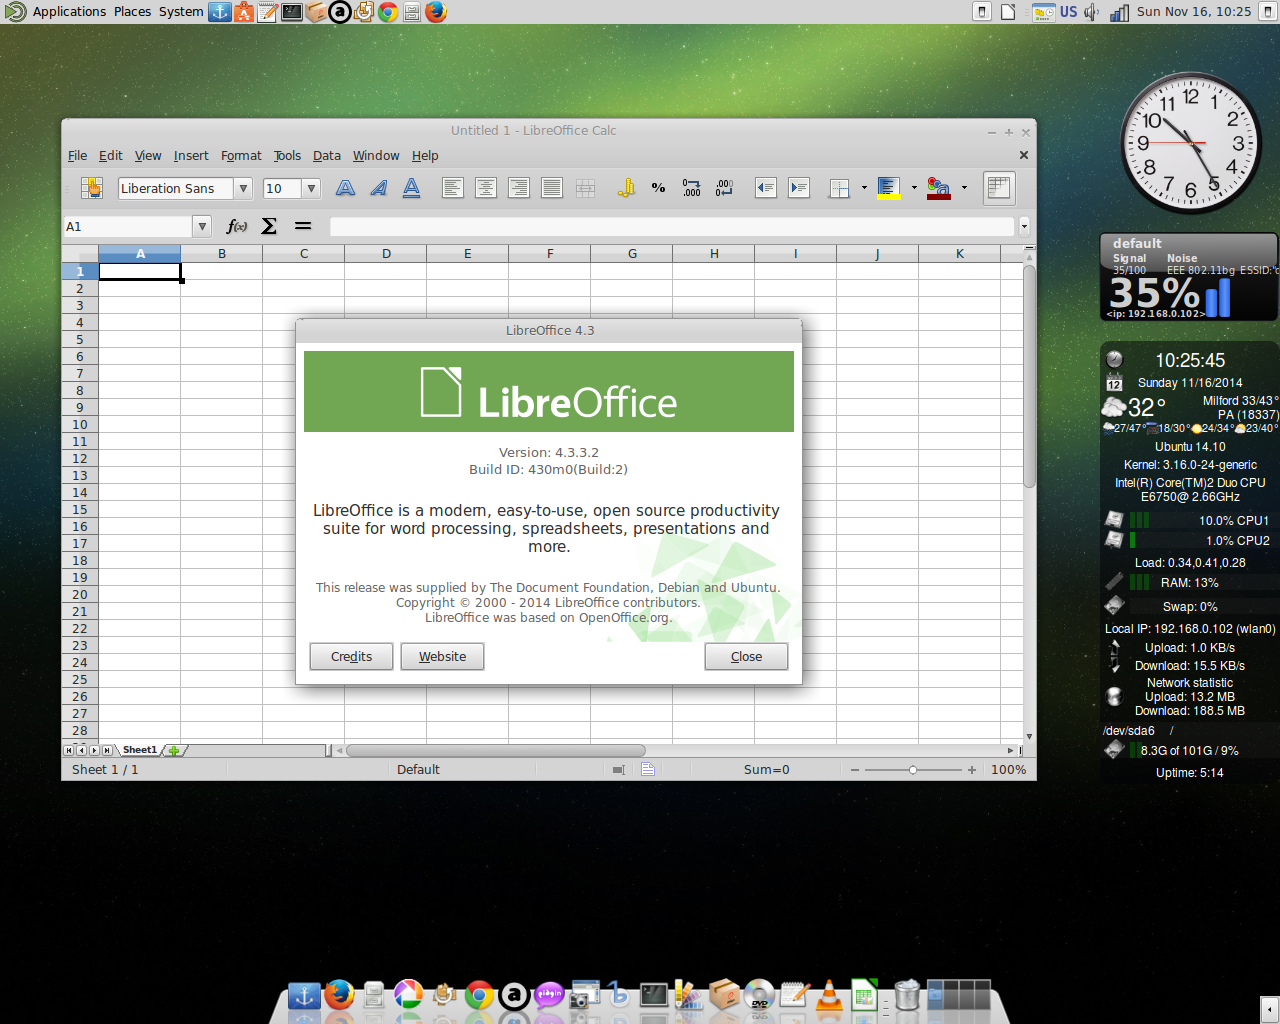1280x1024 pixels.
Task: Open the Help menu
Action: point(425,156)
